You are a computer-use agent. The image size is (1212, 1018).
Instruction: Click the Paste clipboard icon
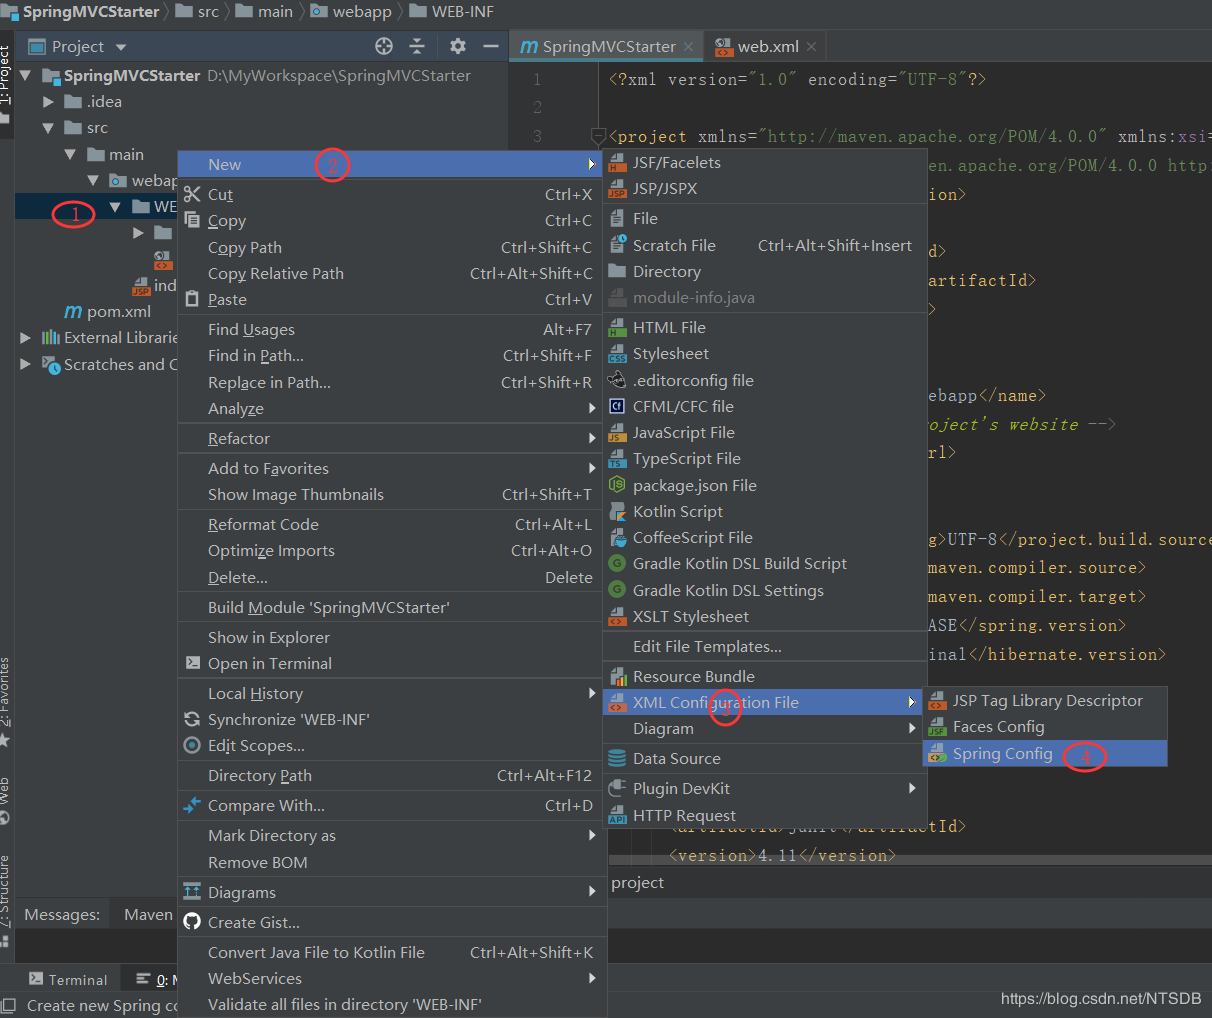tap(192, 299)
